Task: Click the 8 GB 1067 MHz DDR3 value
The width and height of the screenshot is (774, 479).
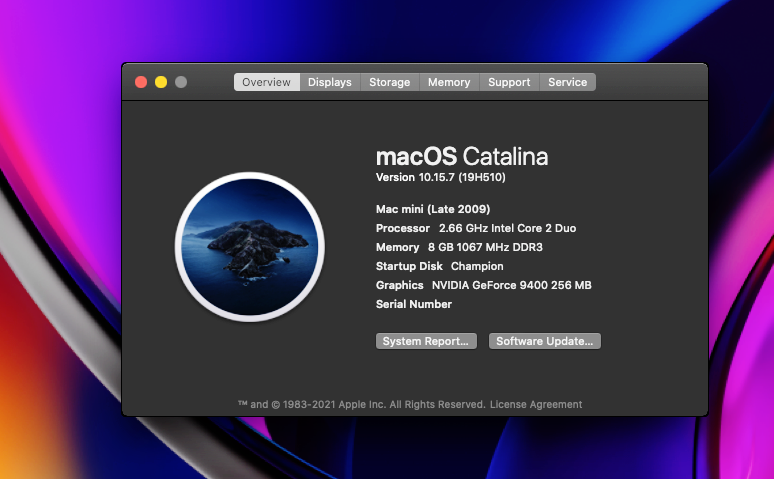Action: click(x=485, y=247)
